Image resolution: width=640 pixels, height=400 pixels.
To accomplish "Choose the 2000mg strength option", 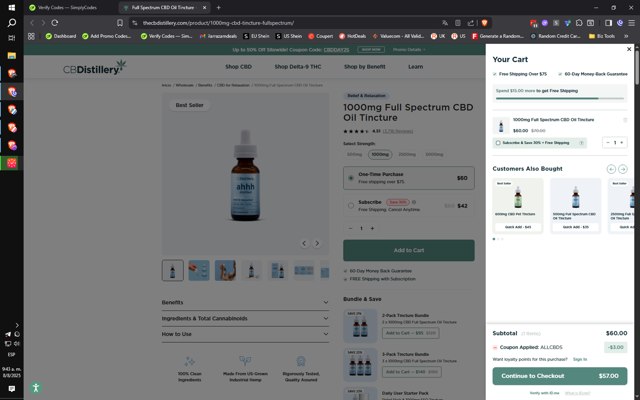I will coord(407,155).
